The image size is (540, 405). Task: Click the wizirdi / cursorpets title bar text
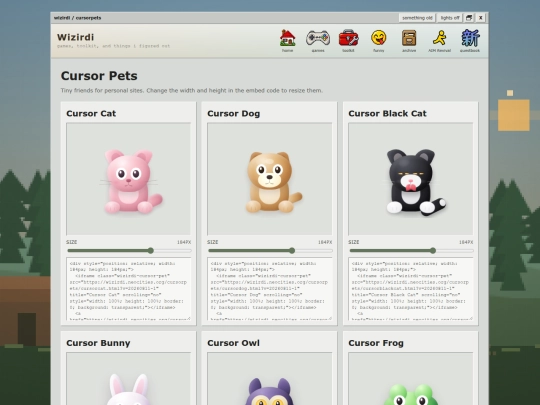[x=77, y=18]
